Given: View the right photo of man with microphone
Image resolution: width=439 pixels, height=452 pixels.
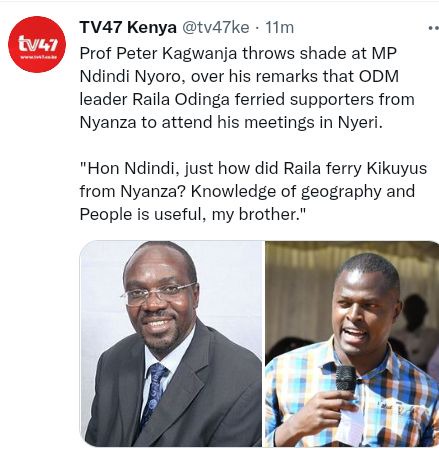Looking at the screenshot, I should 352,343.
